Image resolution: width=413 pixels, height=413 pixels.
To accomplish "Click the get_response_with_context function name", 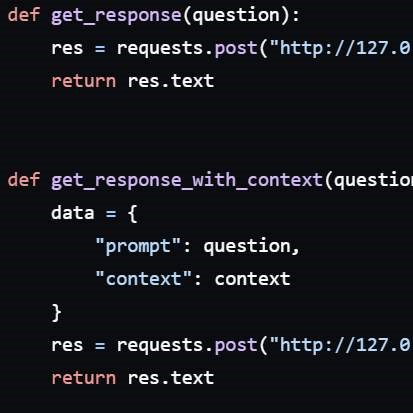I will click(x=187, y=181).
